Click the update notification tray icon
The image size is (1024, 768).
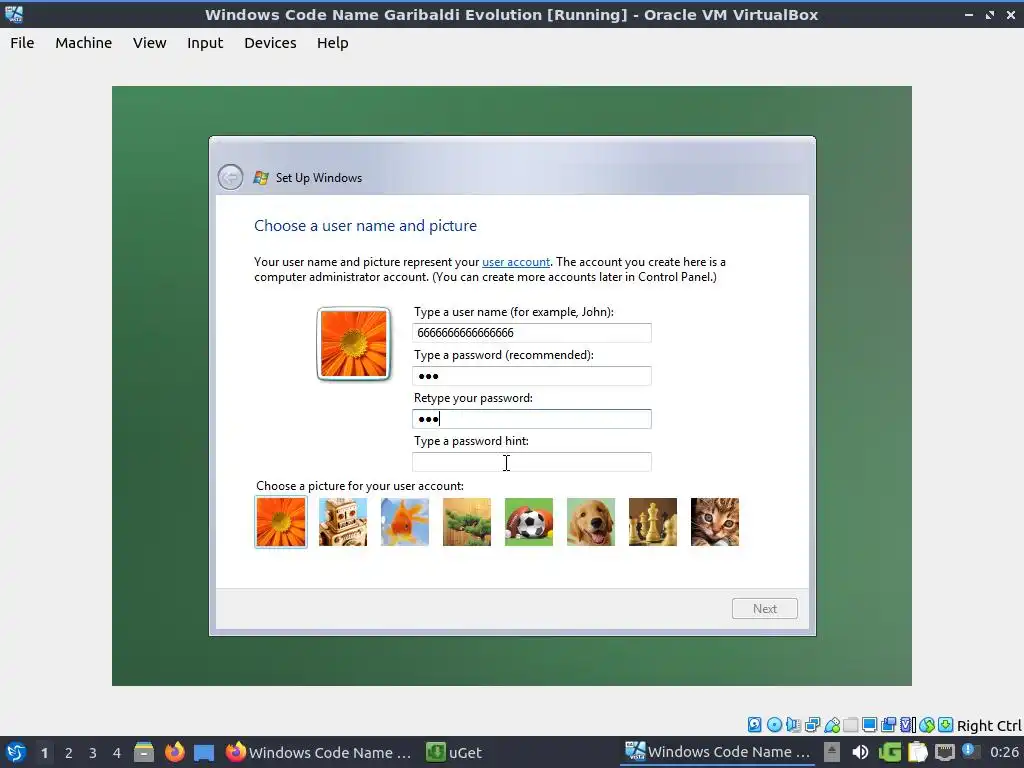tap(971, 751)
